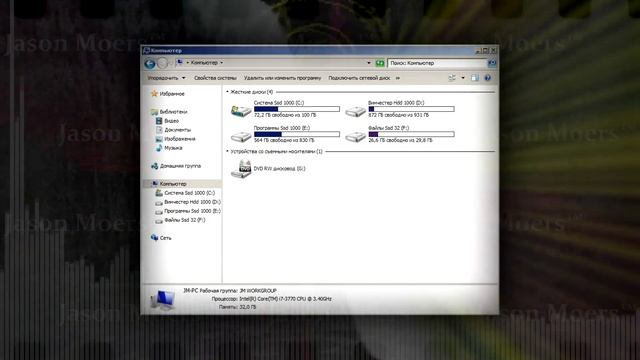Collapse the Жесткие диски (4) group

228,92
